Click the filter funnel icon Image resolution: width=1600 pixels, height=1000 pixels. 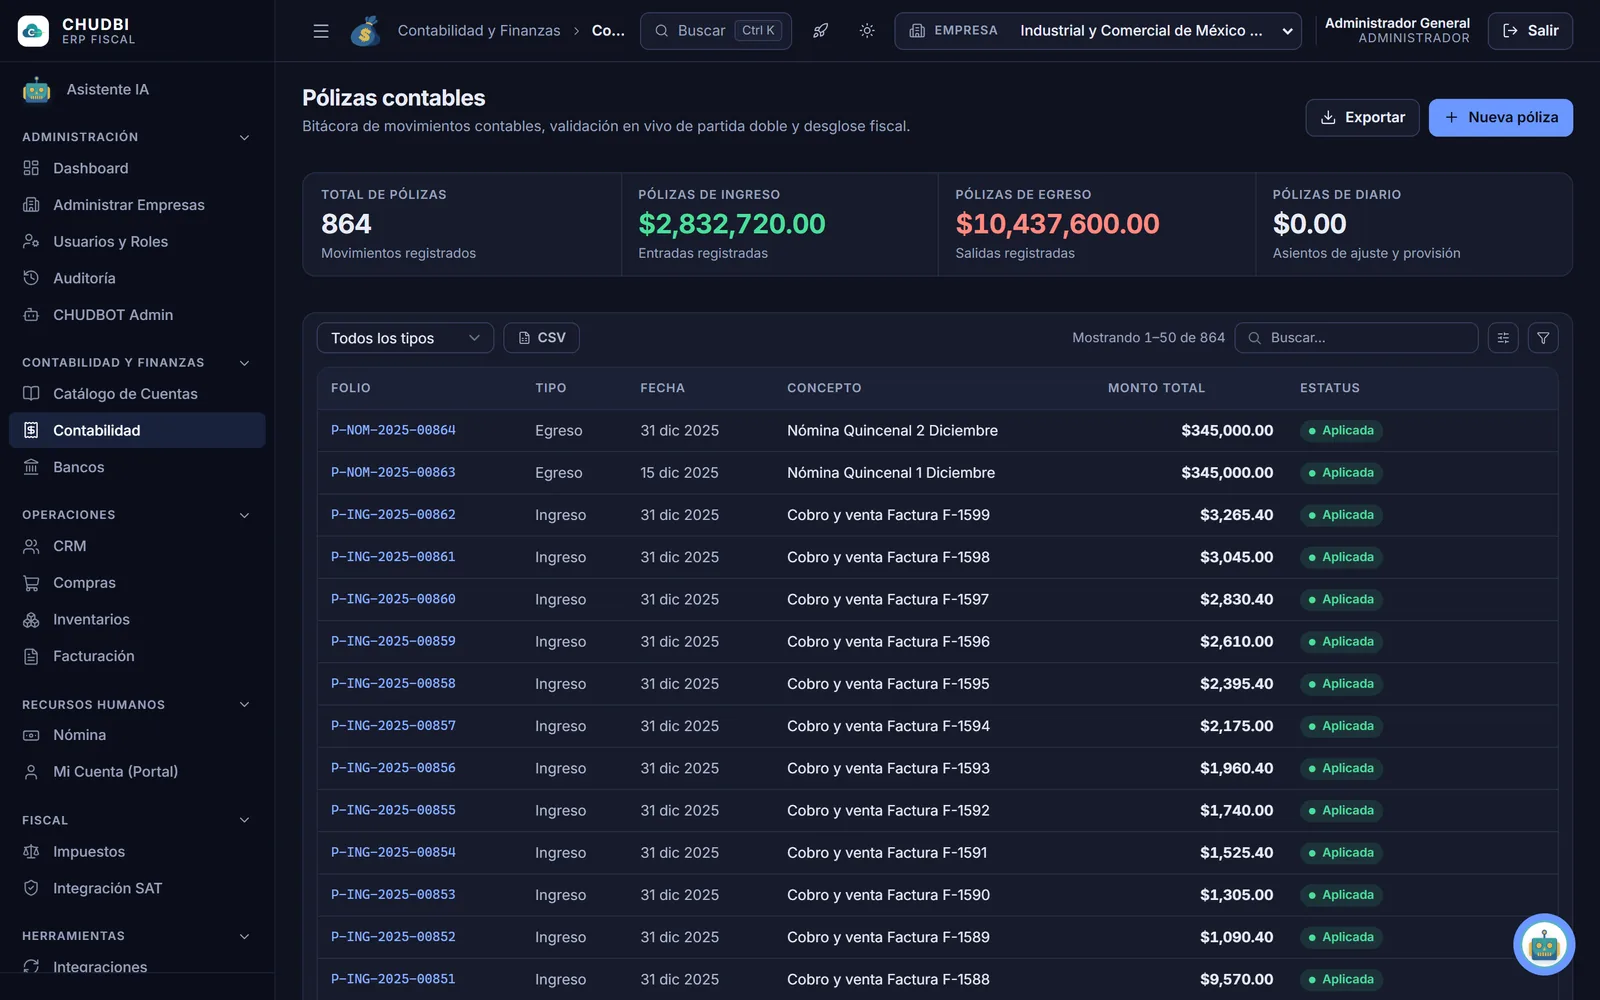pyautogui.click(x=1543, y=338)
